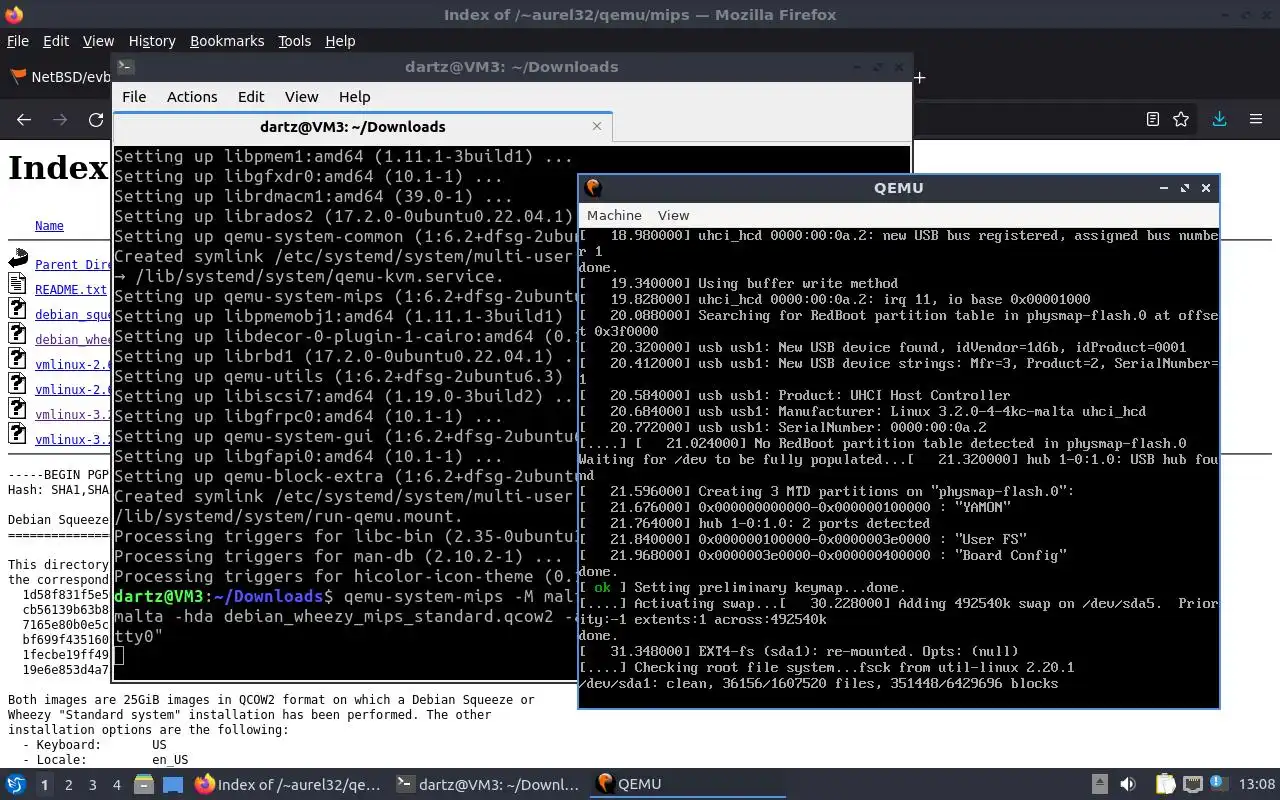Click the removable media eject tray icon

click(1099, 784)
